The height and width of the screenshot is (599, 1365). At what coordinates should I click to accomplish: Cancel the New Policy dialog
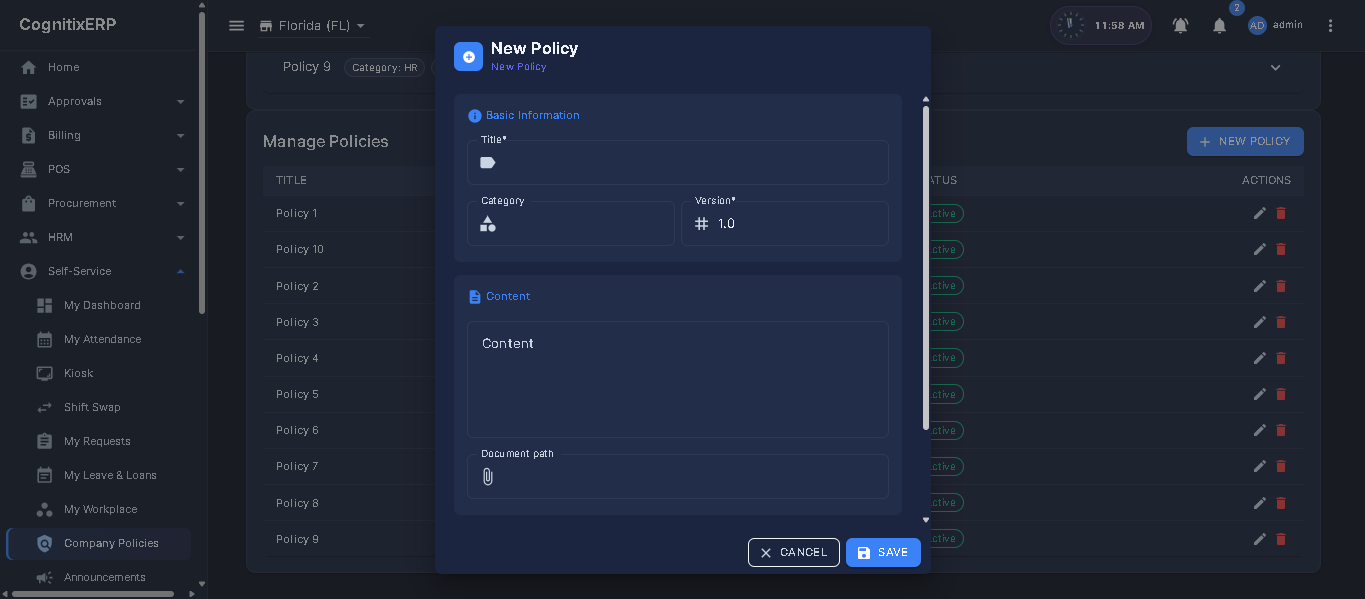pos(794,552)
